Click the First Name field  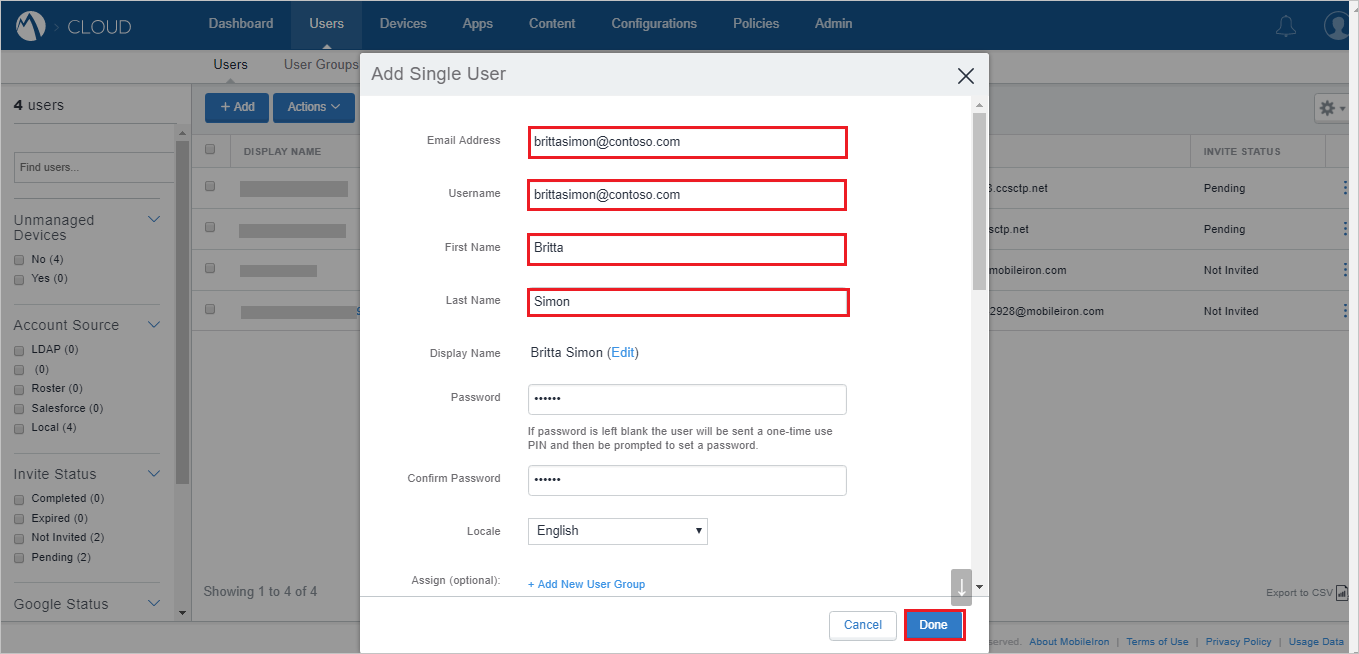687,249
